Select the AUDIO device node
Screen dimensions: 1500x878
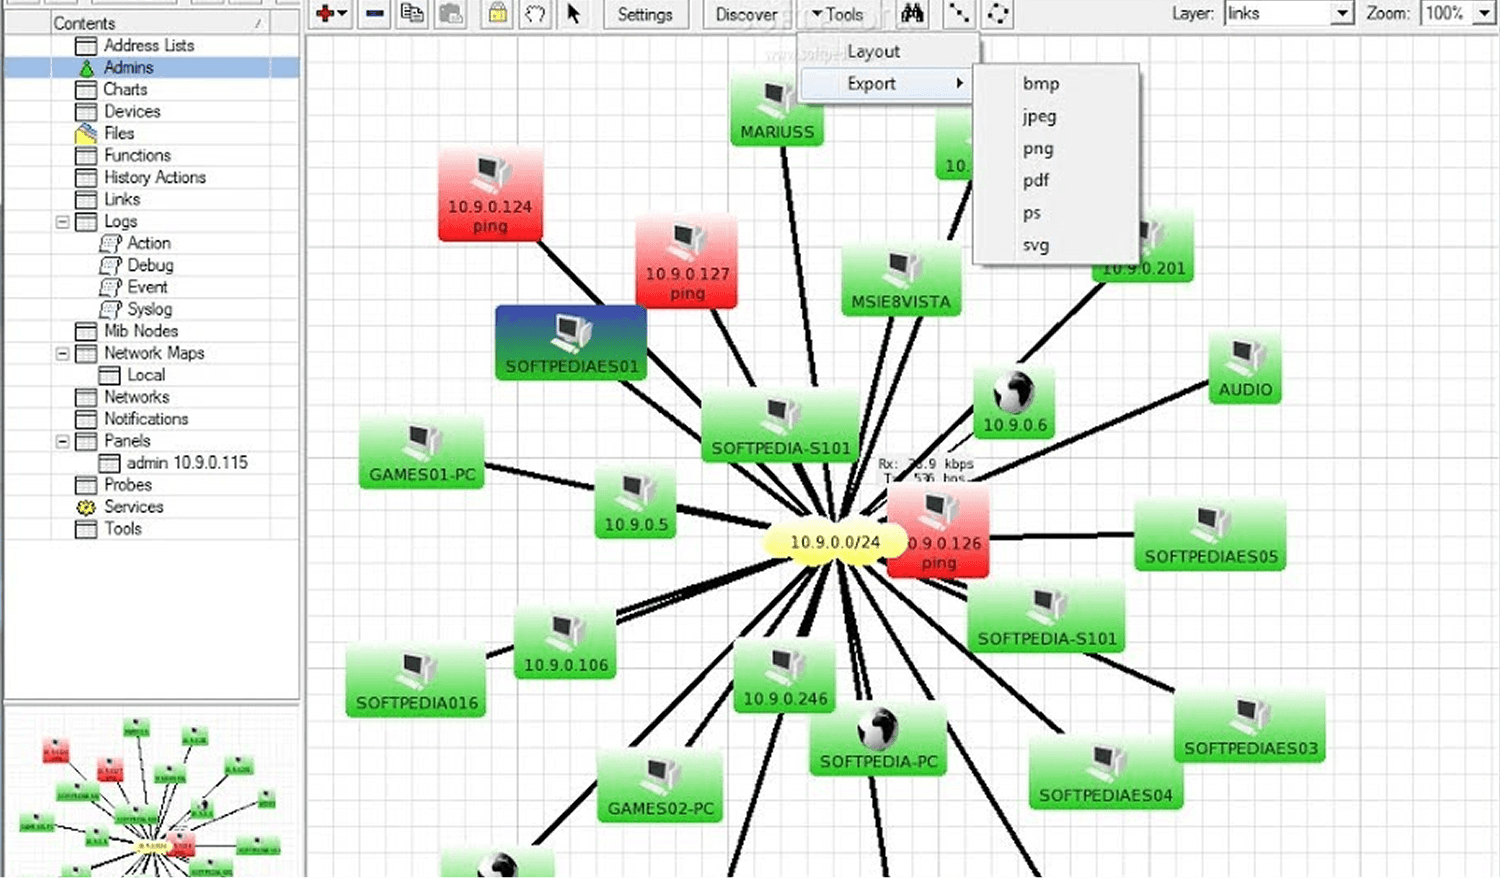pos(1245,368)
